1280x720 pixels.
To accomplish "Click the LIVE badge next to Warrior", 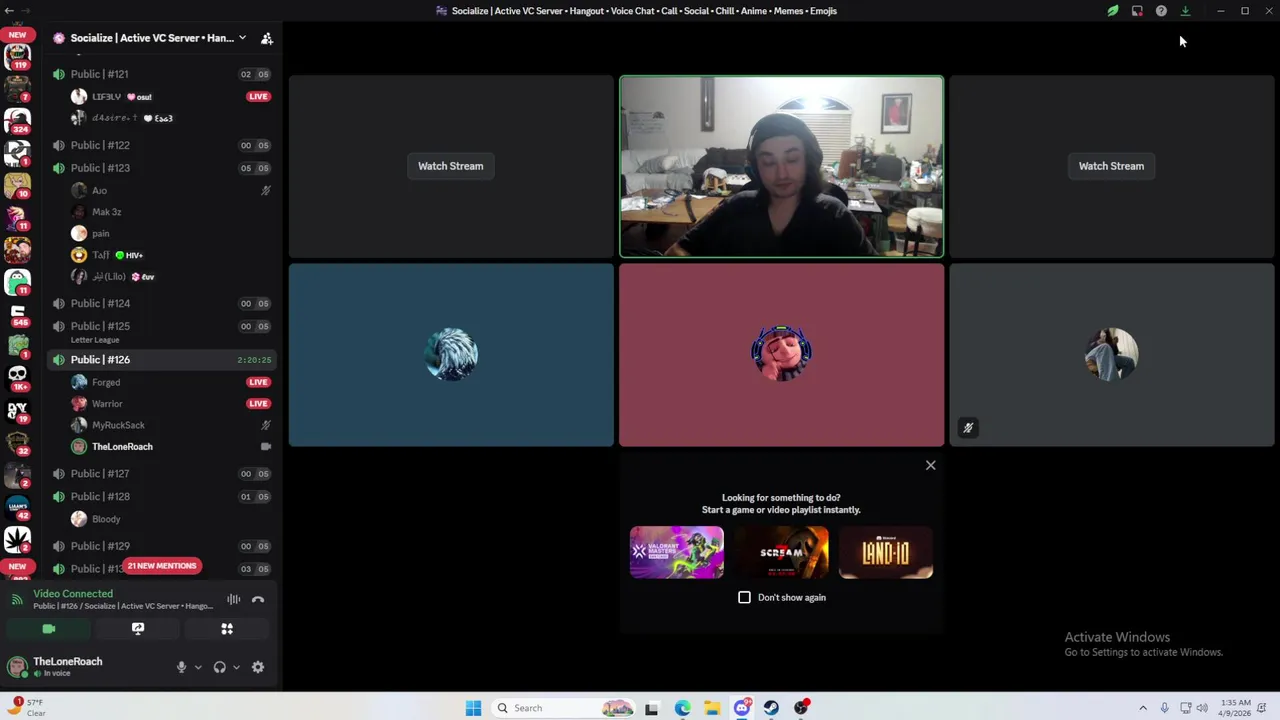I will coord(258,404).
